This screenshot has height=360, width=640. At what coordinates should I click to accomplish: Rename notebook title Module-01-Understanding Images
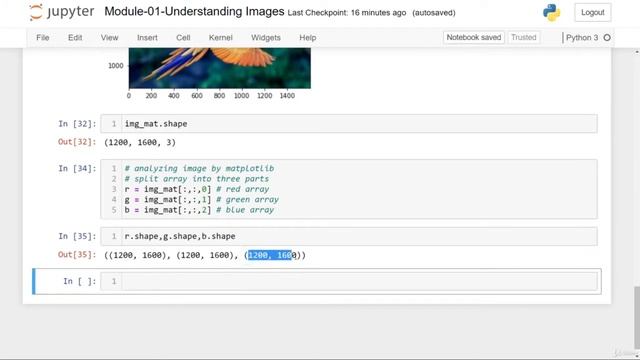(194, 11)
